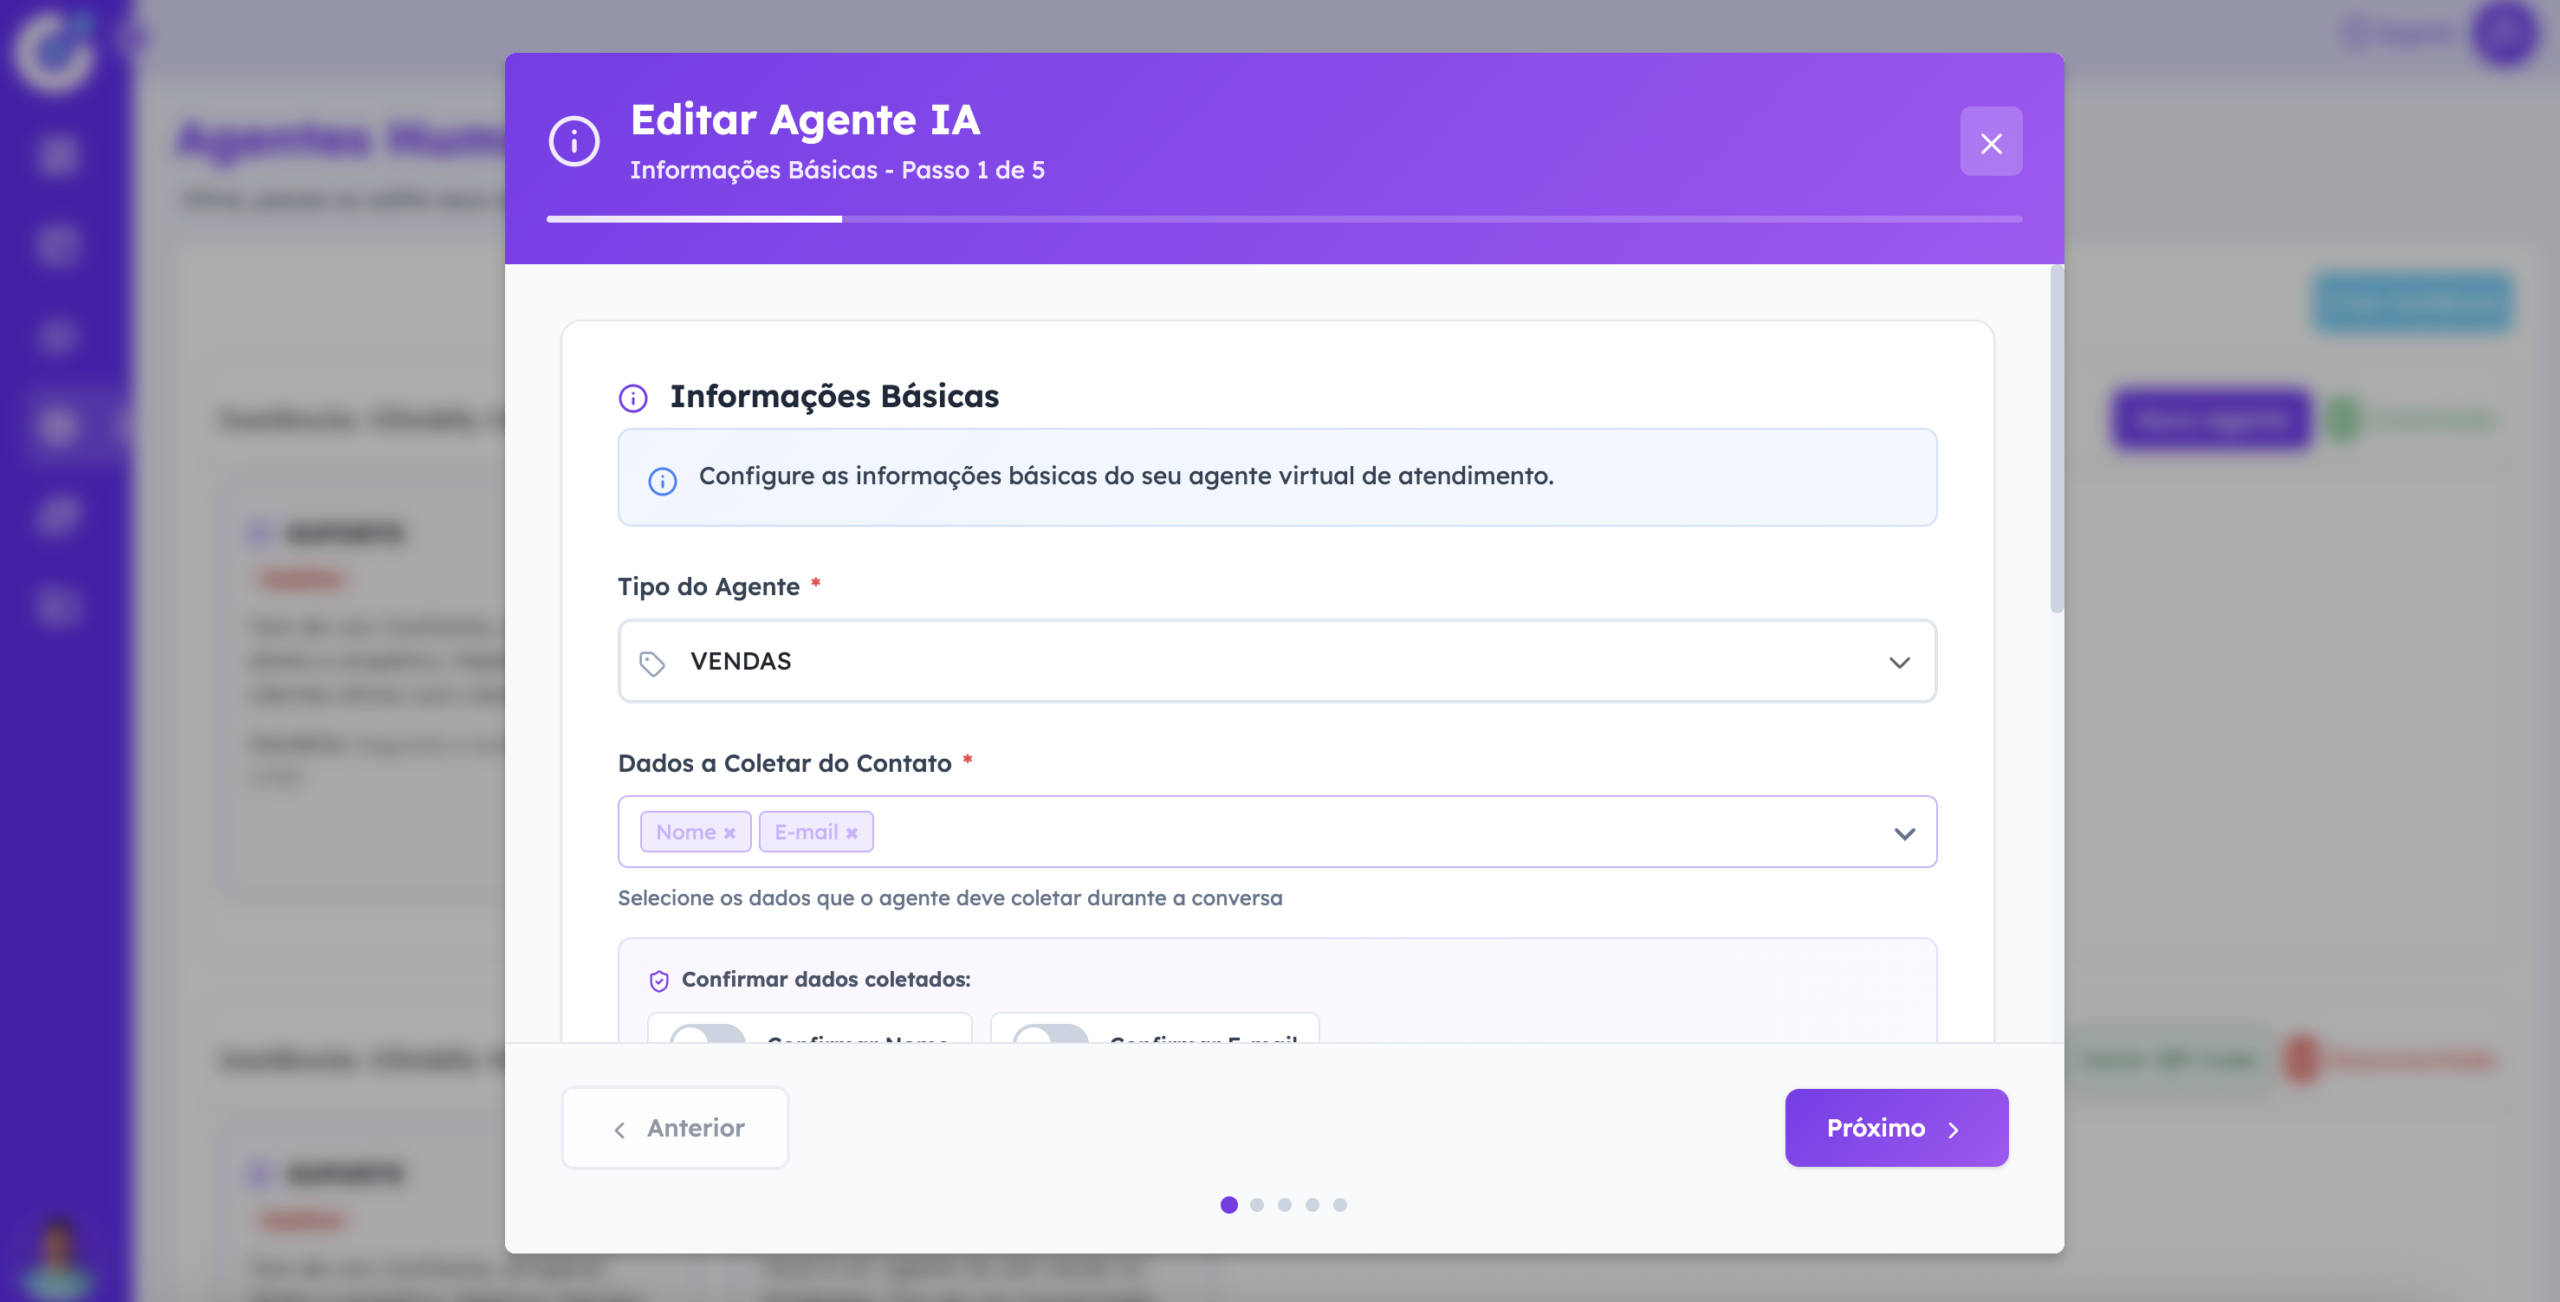This screenshot has height=1302, width=2560.
Task: Click the step progress bar in header
Action: click(1284, 218)
